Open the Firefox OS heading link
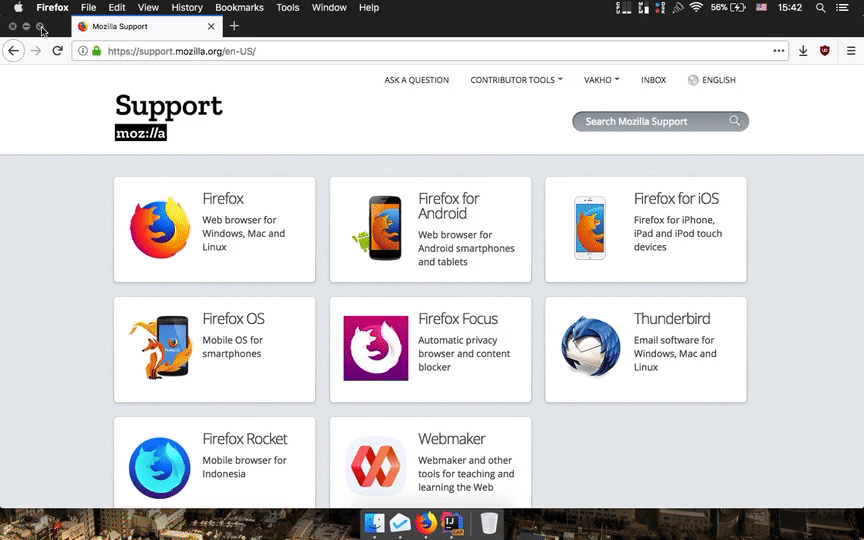 coord(233,318)
